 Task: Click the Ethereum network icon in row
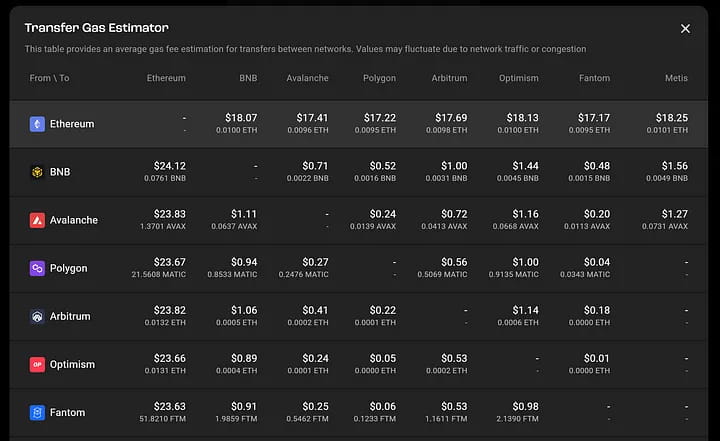click(37, 124)
